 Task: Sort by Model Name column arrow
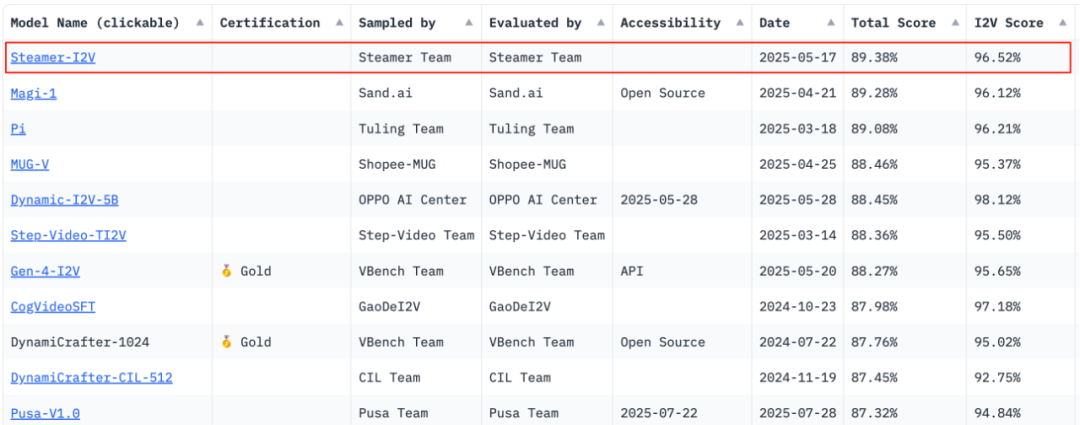198,22
